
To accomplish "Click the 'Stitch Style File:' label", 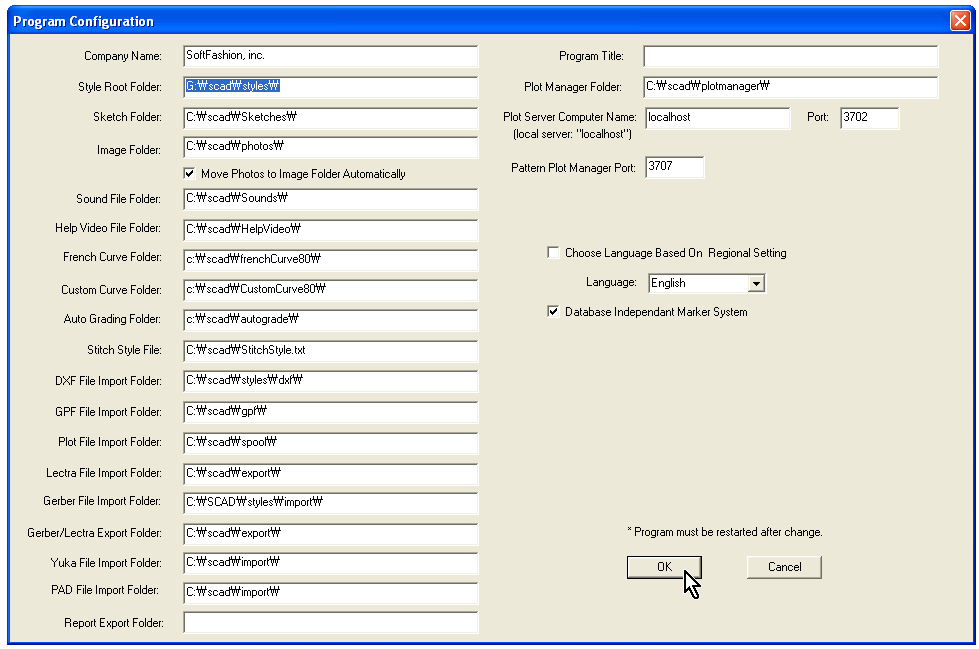I will (124, 350).
